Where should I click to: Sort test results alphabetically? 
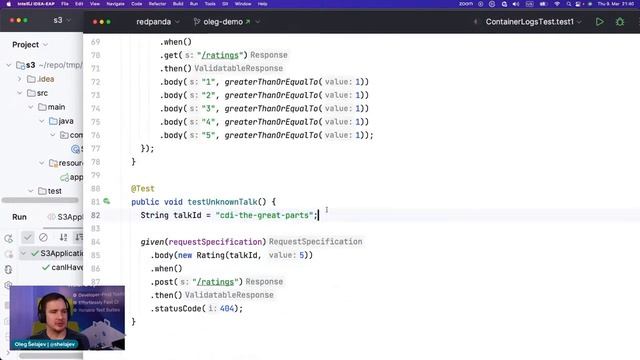(x=63, y=237)
